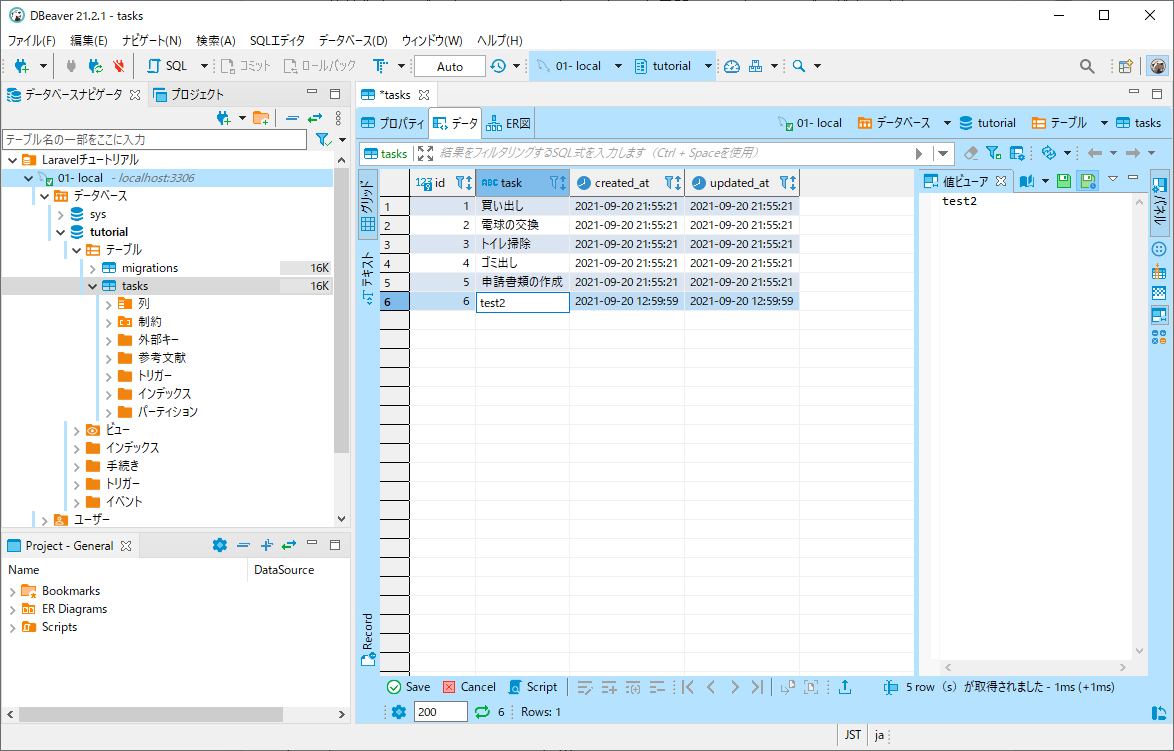Expand the migrations table node
This screenshot has width=1174, height=751.
[93, 268]
